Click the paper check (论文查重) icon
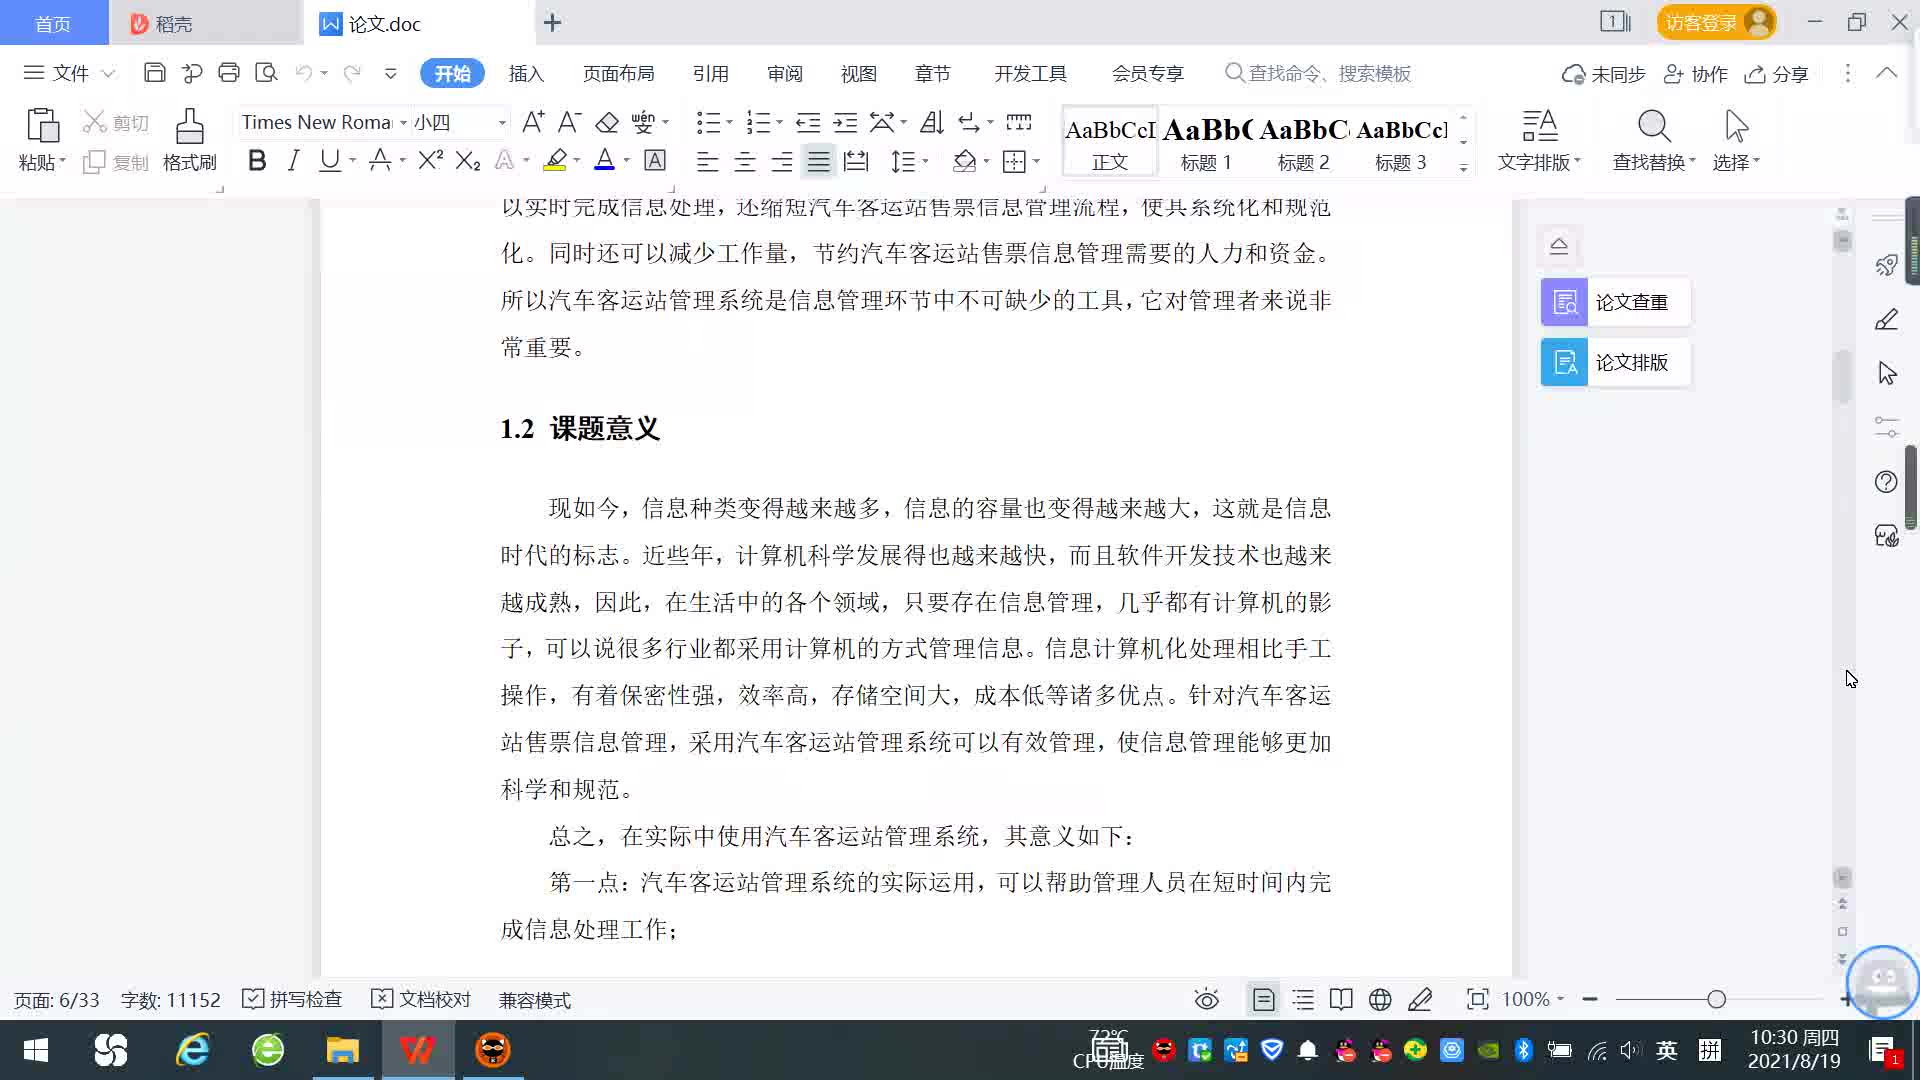The image size is (1920, 1080). [1564, 302]
